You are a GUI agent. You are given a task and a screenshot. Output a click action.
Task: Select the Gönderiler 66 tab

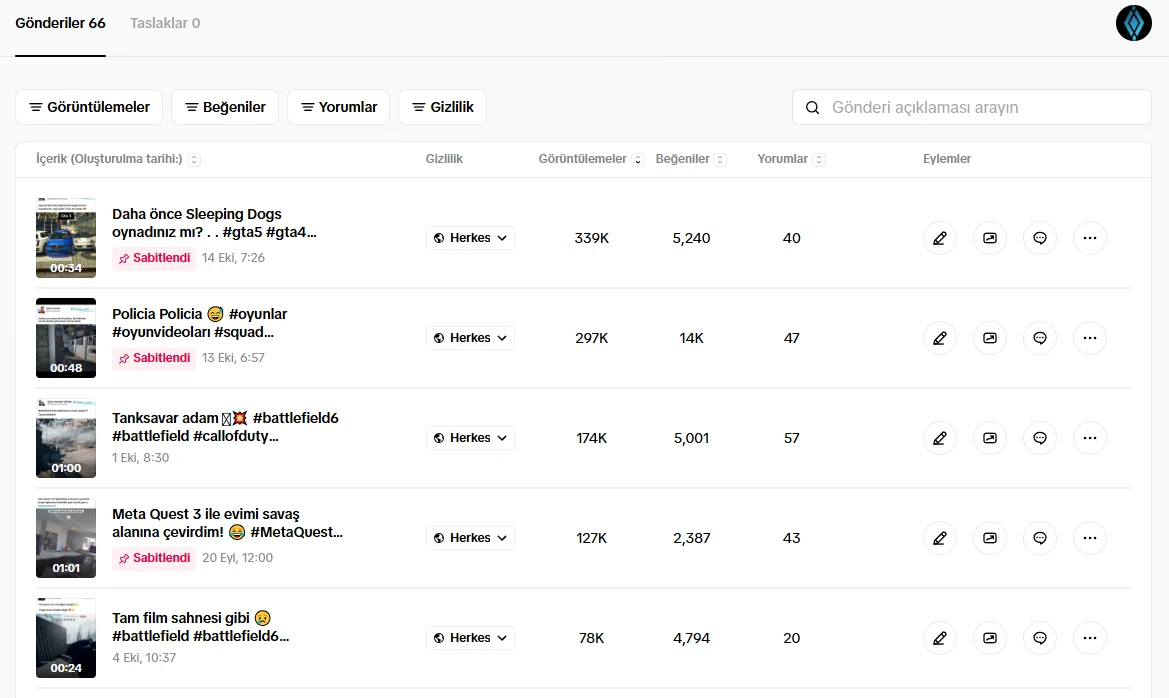click(60, 23)
